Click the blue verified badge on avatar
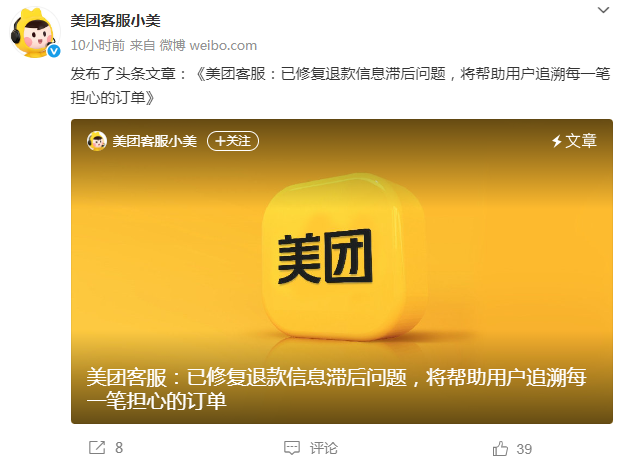 click(54, 51)
